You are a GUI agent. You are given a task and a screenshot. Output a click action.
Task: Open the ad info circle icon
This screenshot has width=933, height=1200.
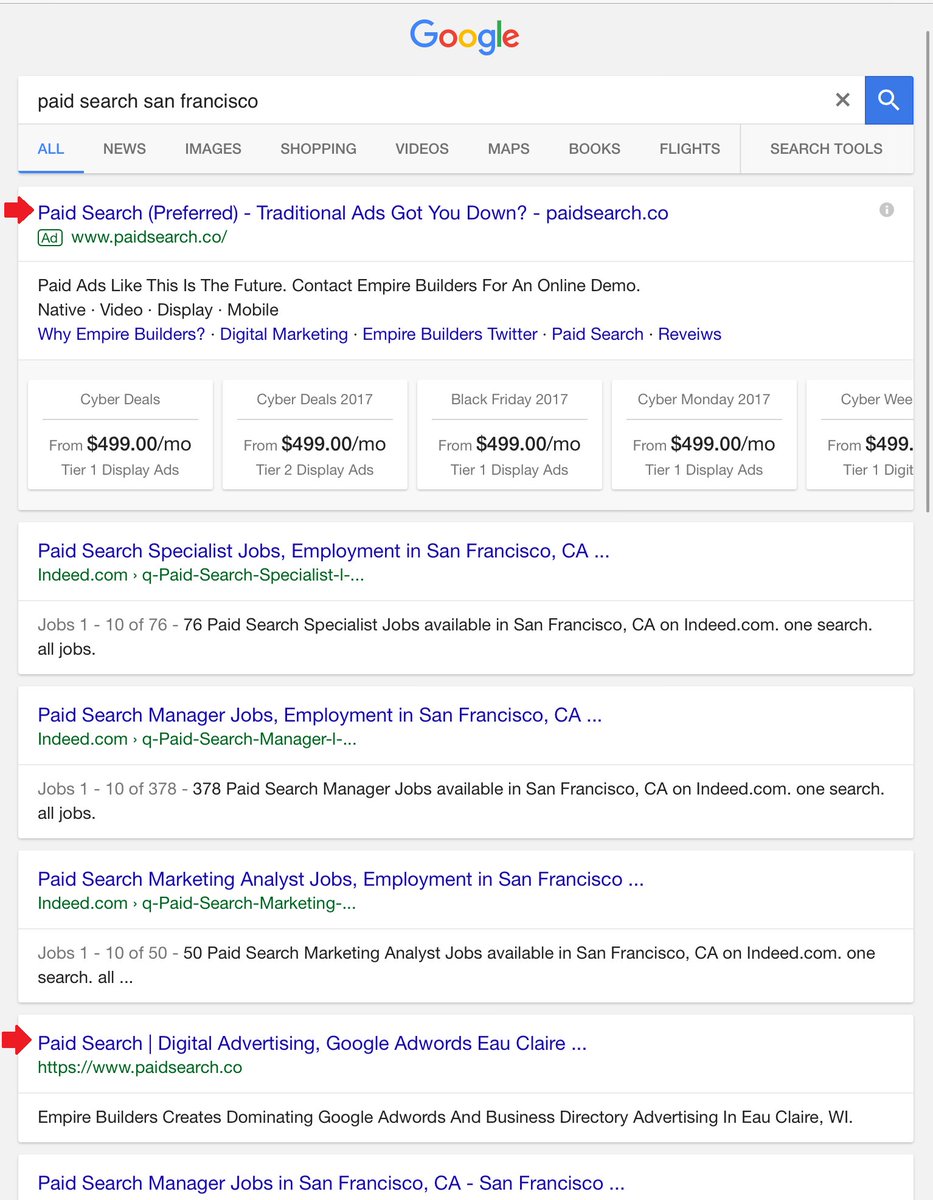point(886,210)
